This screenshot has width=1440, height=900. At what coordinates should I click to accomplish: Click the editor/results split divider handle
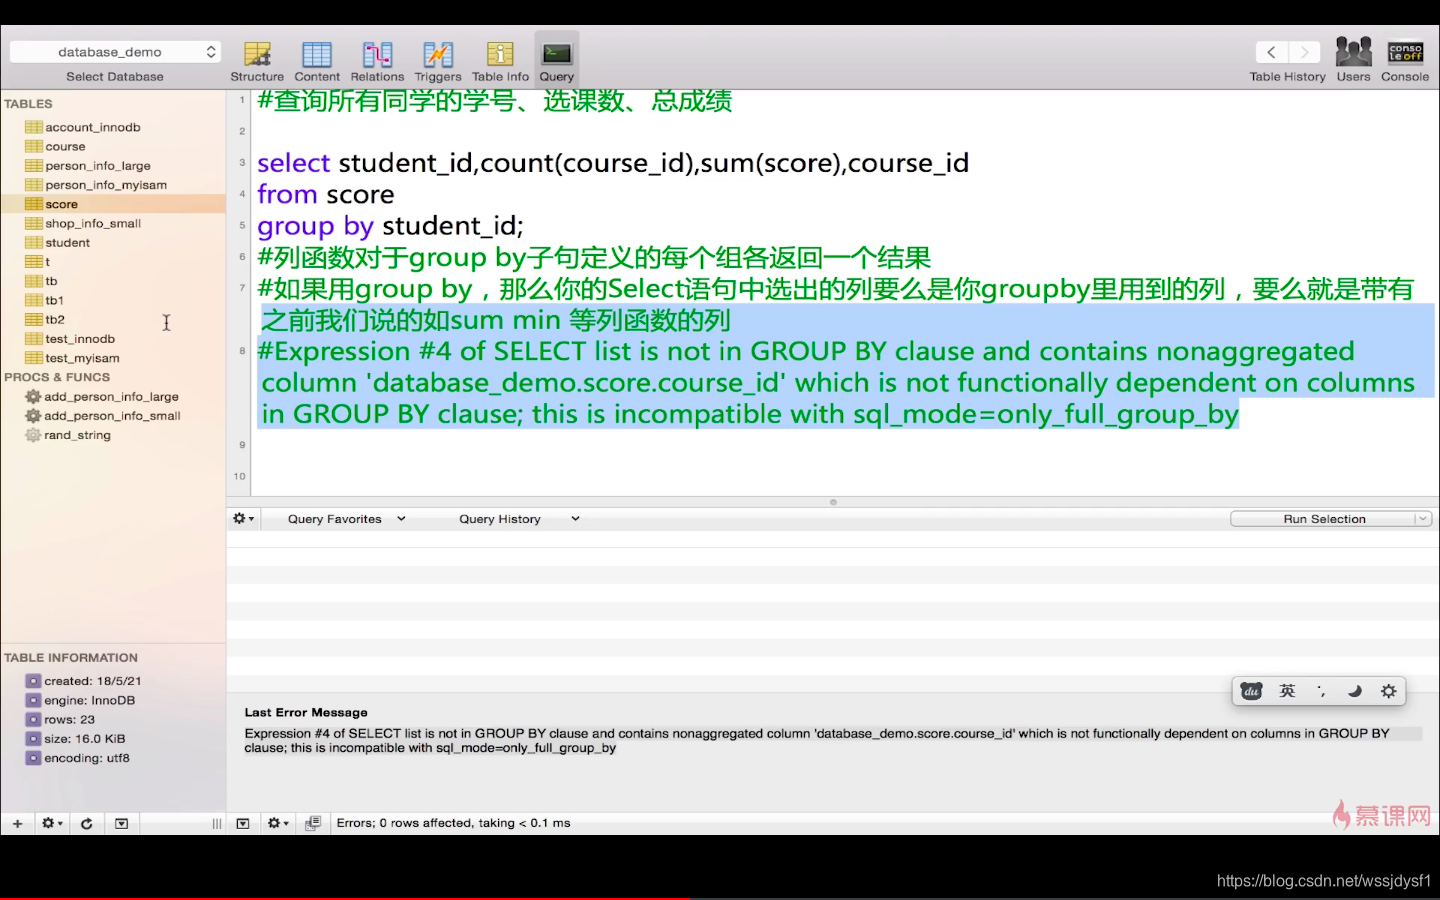(833, 502)
